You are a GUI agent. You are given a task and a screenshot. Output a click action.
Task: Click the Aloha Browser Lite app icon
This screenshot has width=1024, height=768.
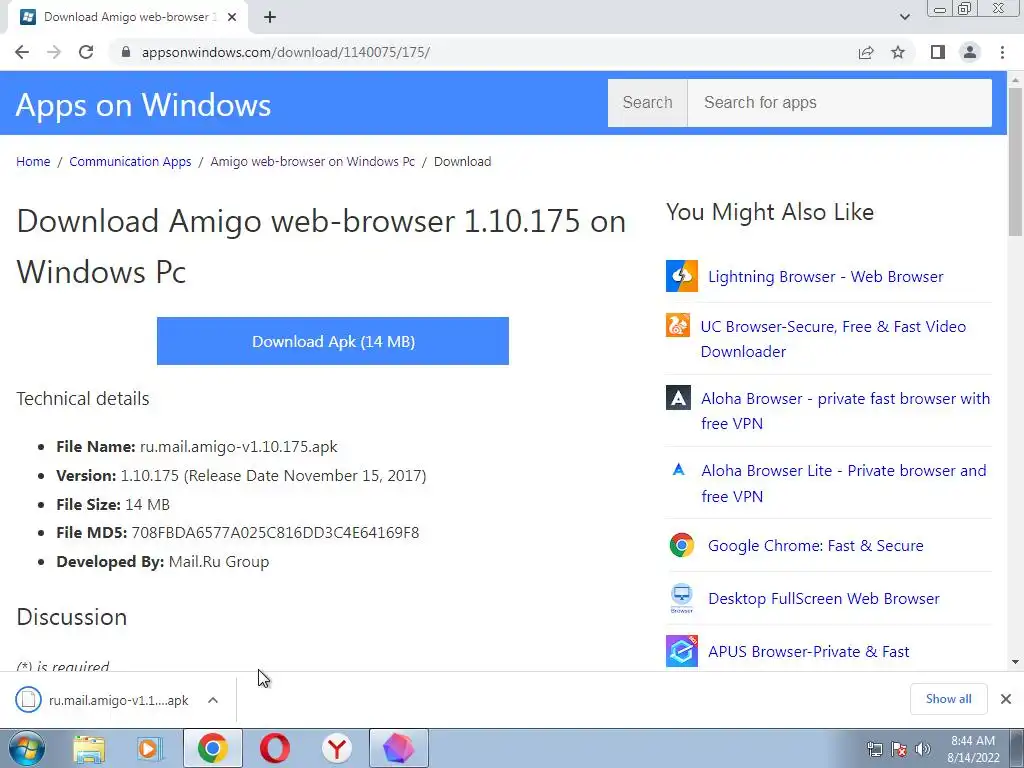pos(679,470)
